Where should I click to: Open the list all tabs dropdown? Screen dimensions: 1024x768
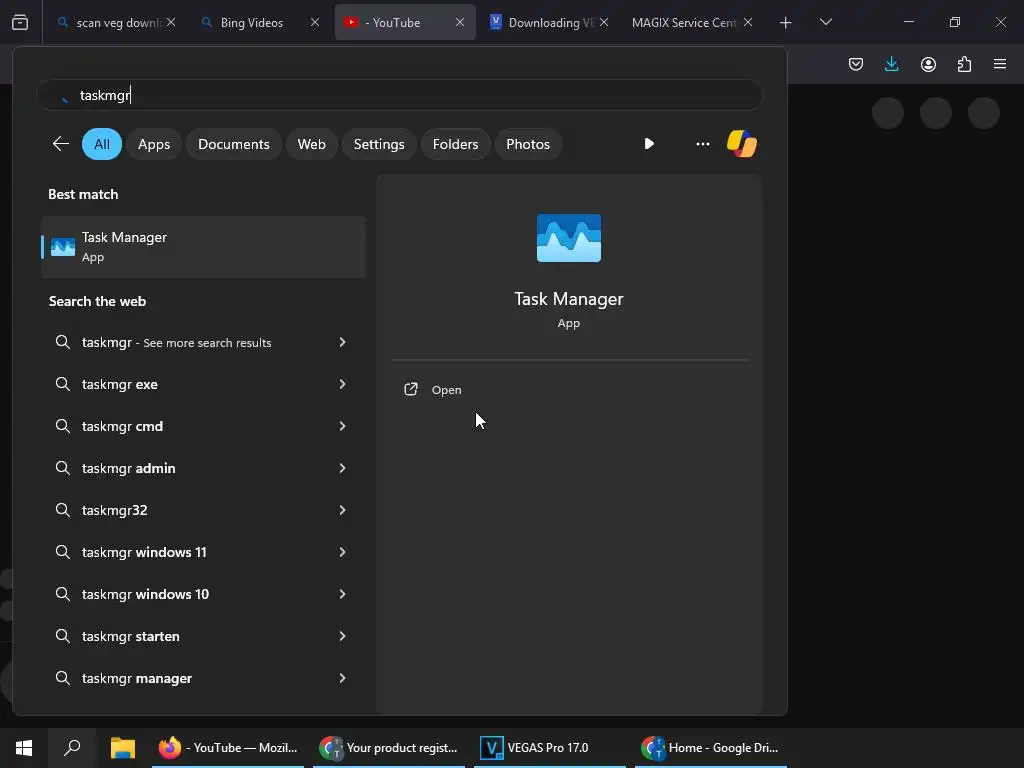(x=825, y=22)
